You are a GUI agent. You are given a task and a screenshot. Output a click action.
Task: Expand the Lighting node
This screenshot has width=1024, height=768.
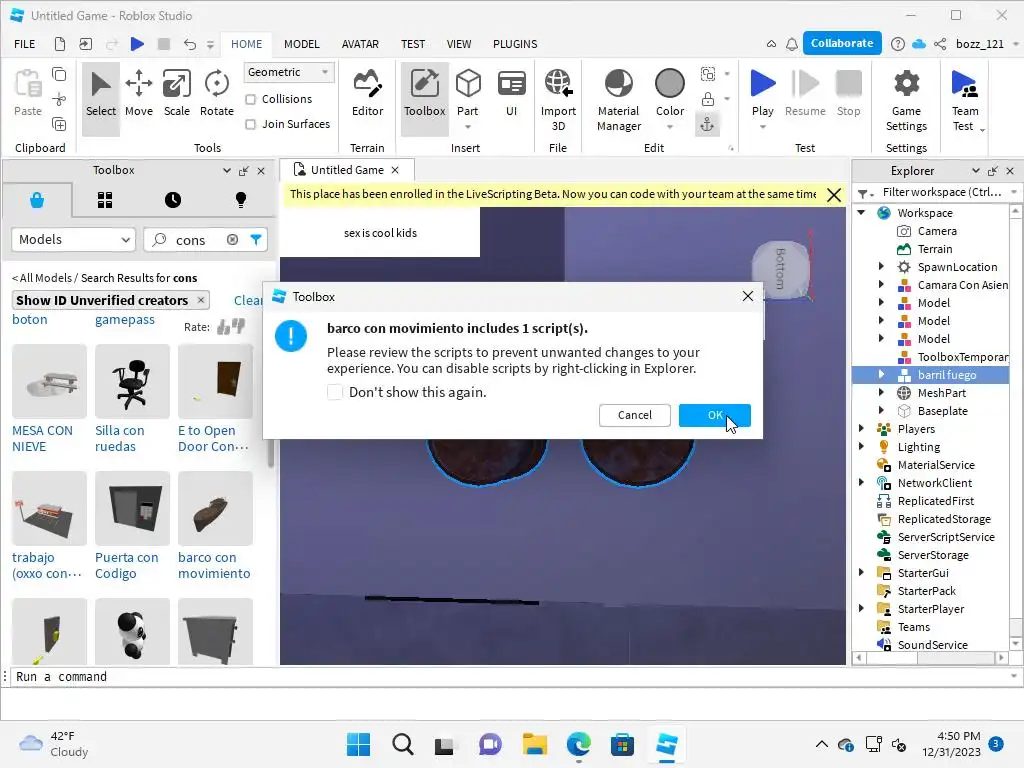click(x=861, y=447)
